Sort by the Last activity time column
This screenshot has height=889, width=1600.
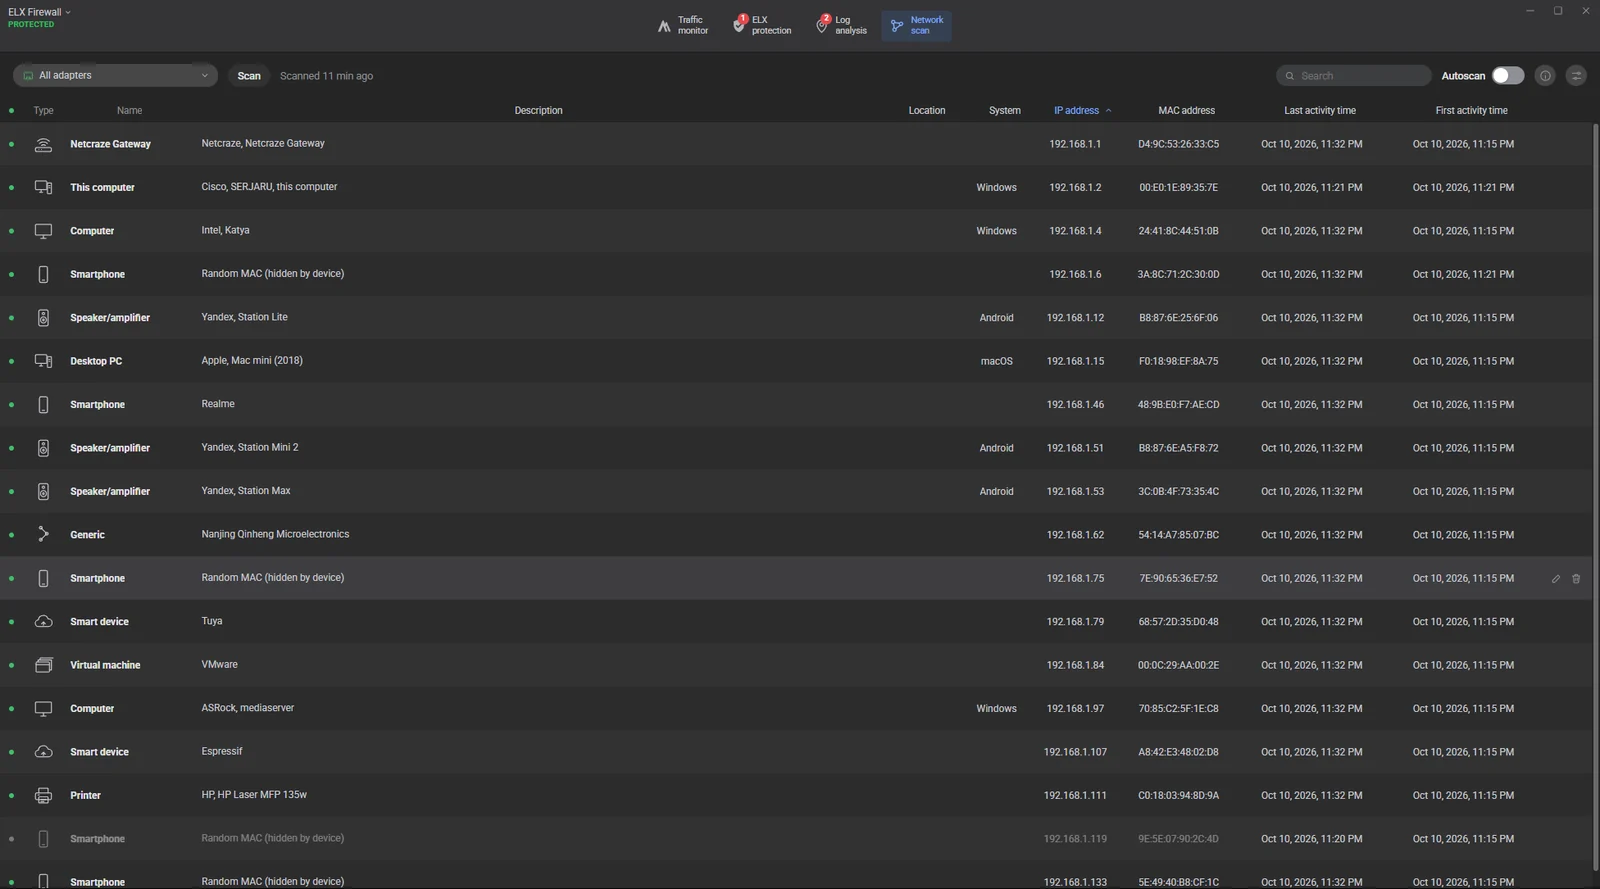[1320, 111]
